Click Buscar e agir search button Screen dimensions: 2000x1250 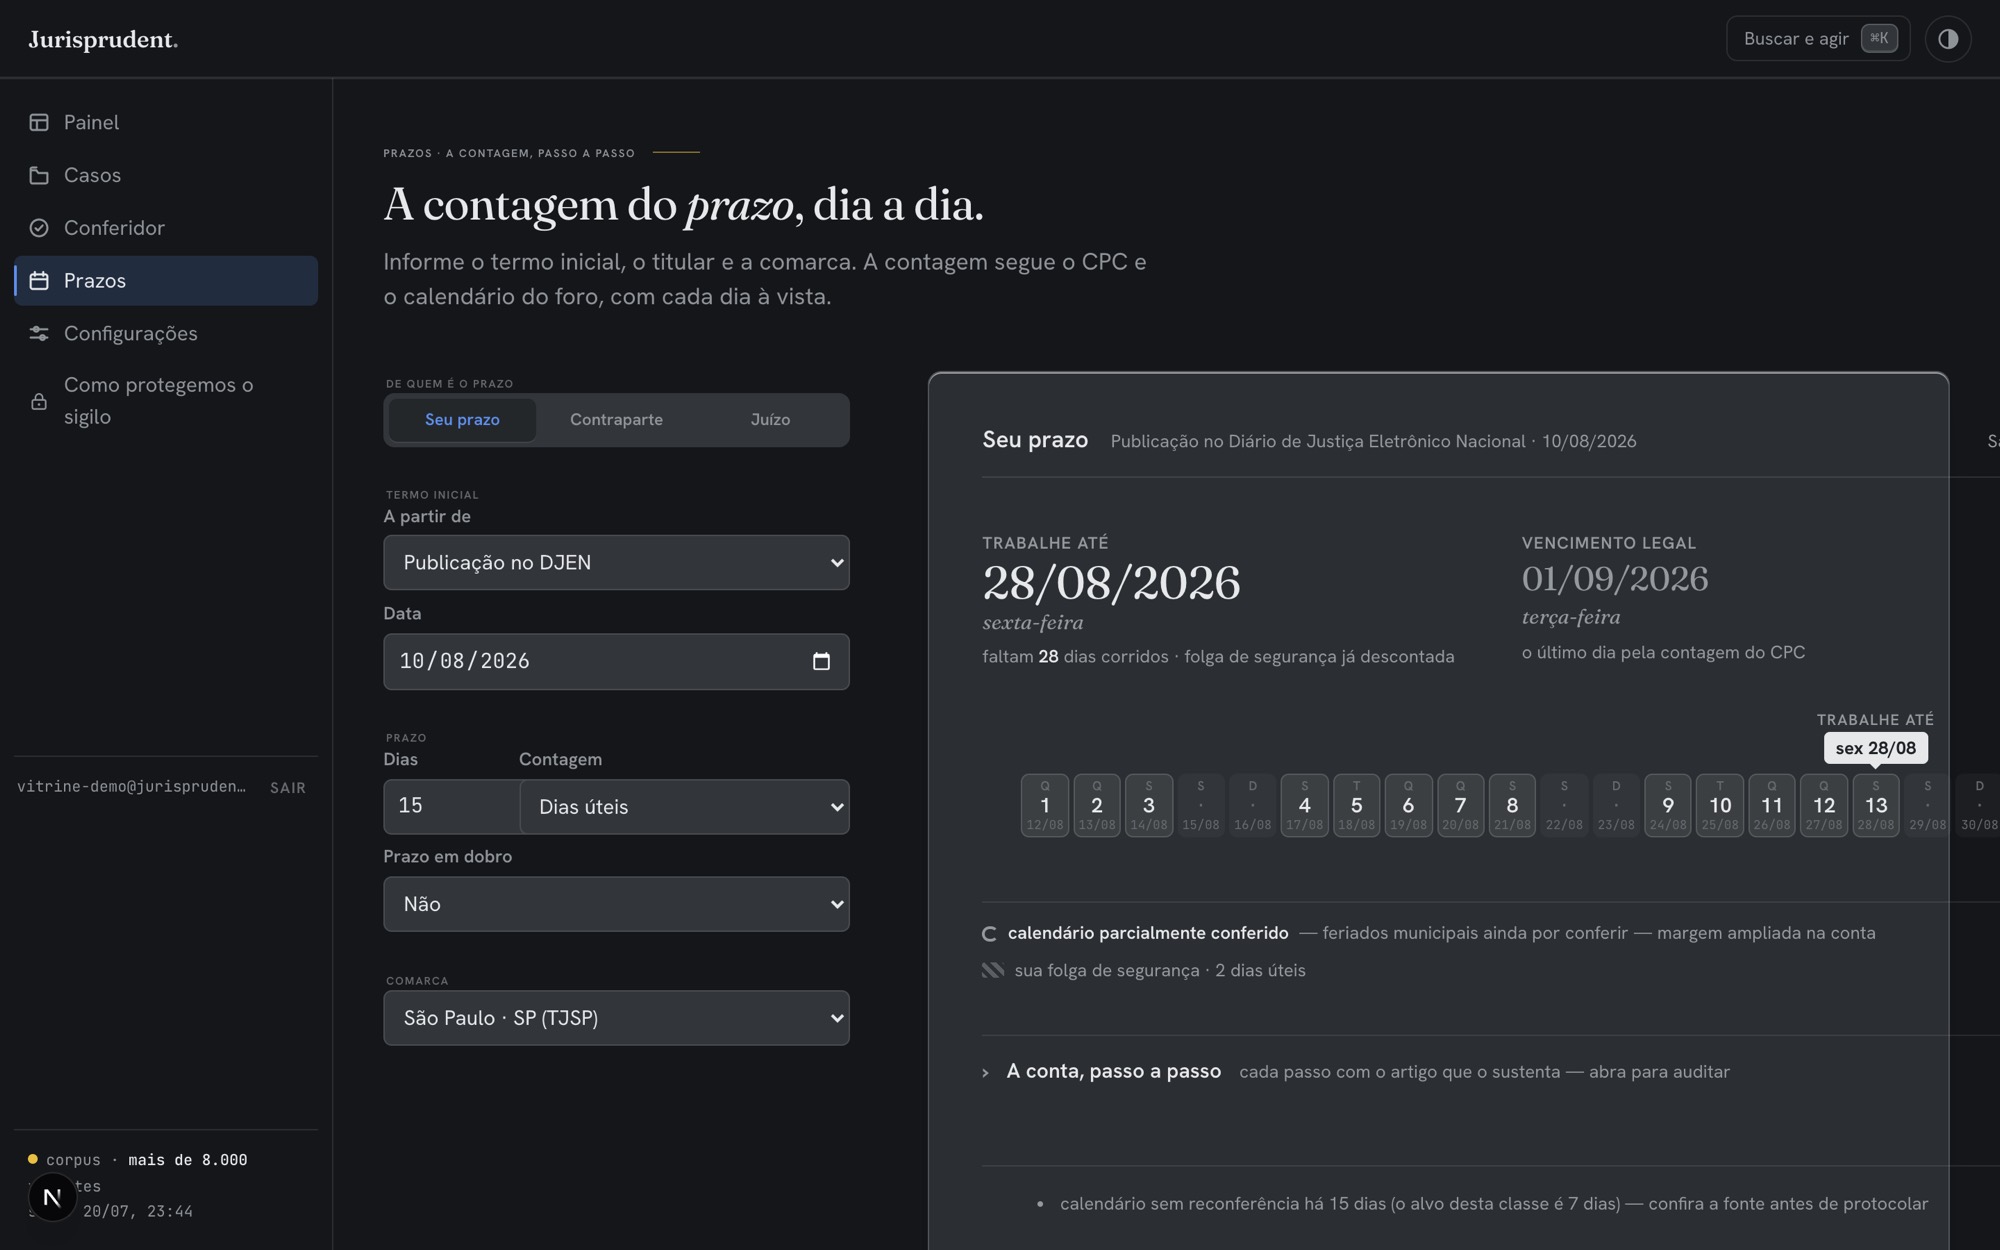tap(1818, 39)
